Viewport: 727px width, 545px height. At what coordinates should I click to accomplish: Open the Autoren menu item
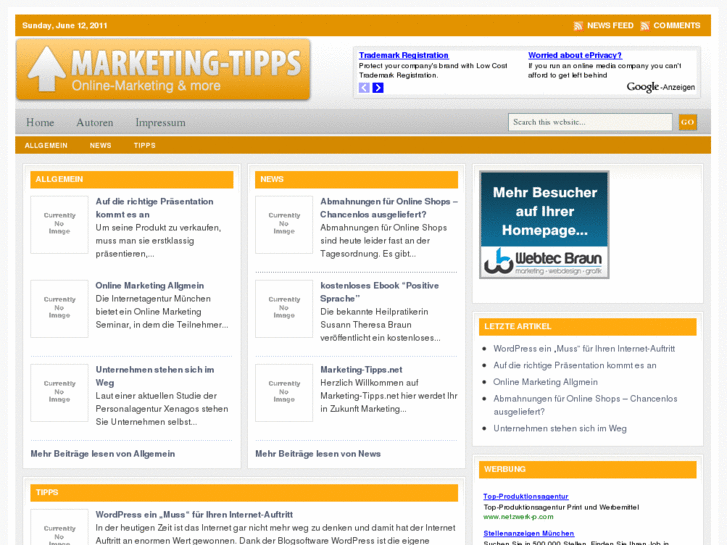(95, 122)
